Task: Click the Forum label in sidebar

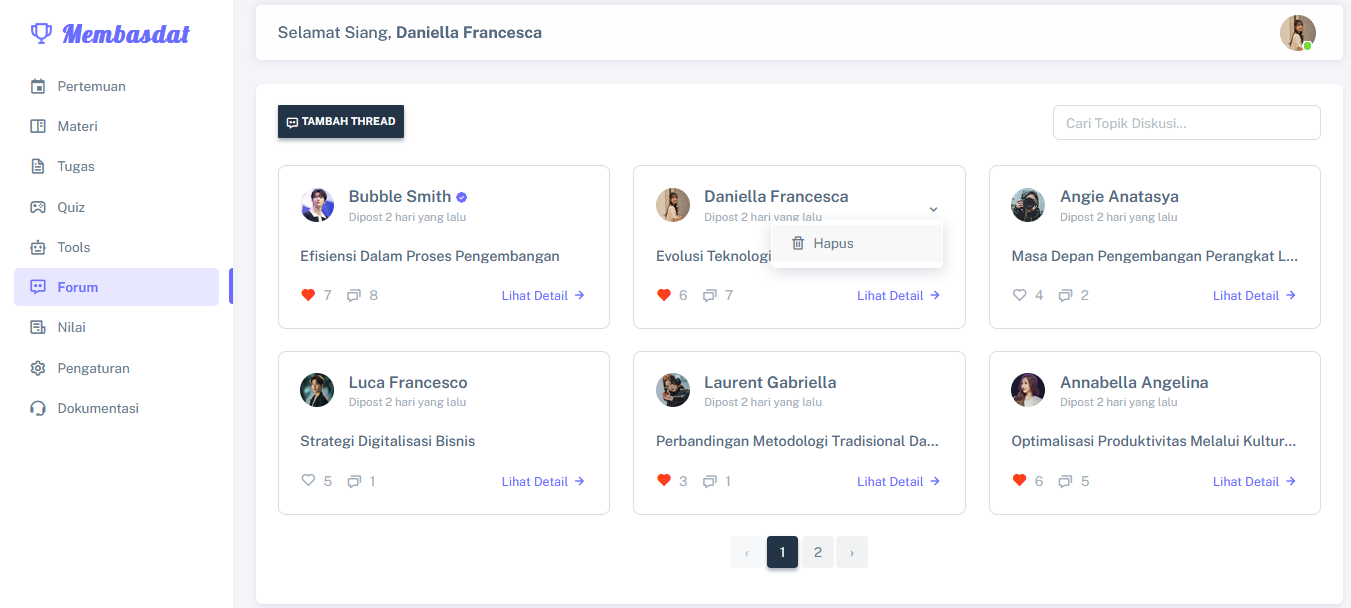Action: tap(78, 287)
